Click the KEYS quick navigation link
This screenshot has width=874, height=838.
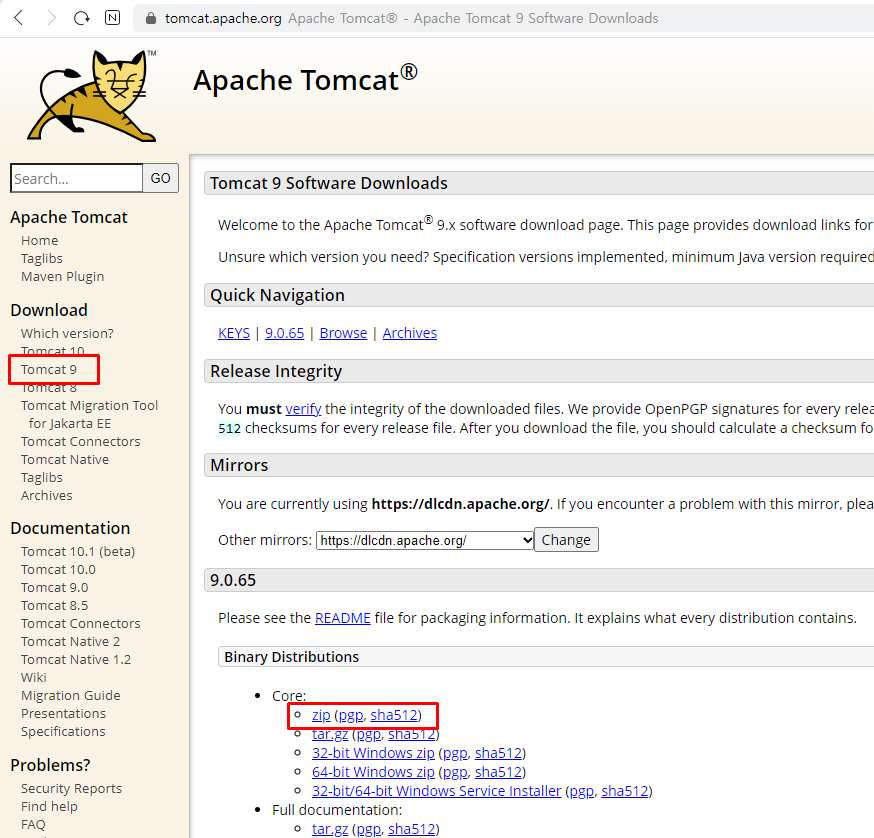(x=234, y=333)
